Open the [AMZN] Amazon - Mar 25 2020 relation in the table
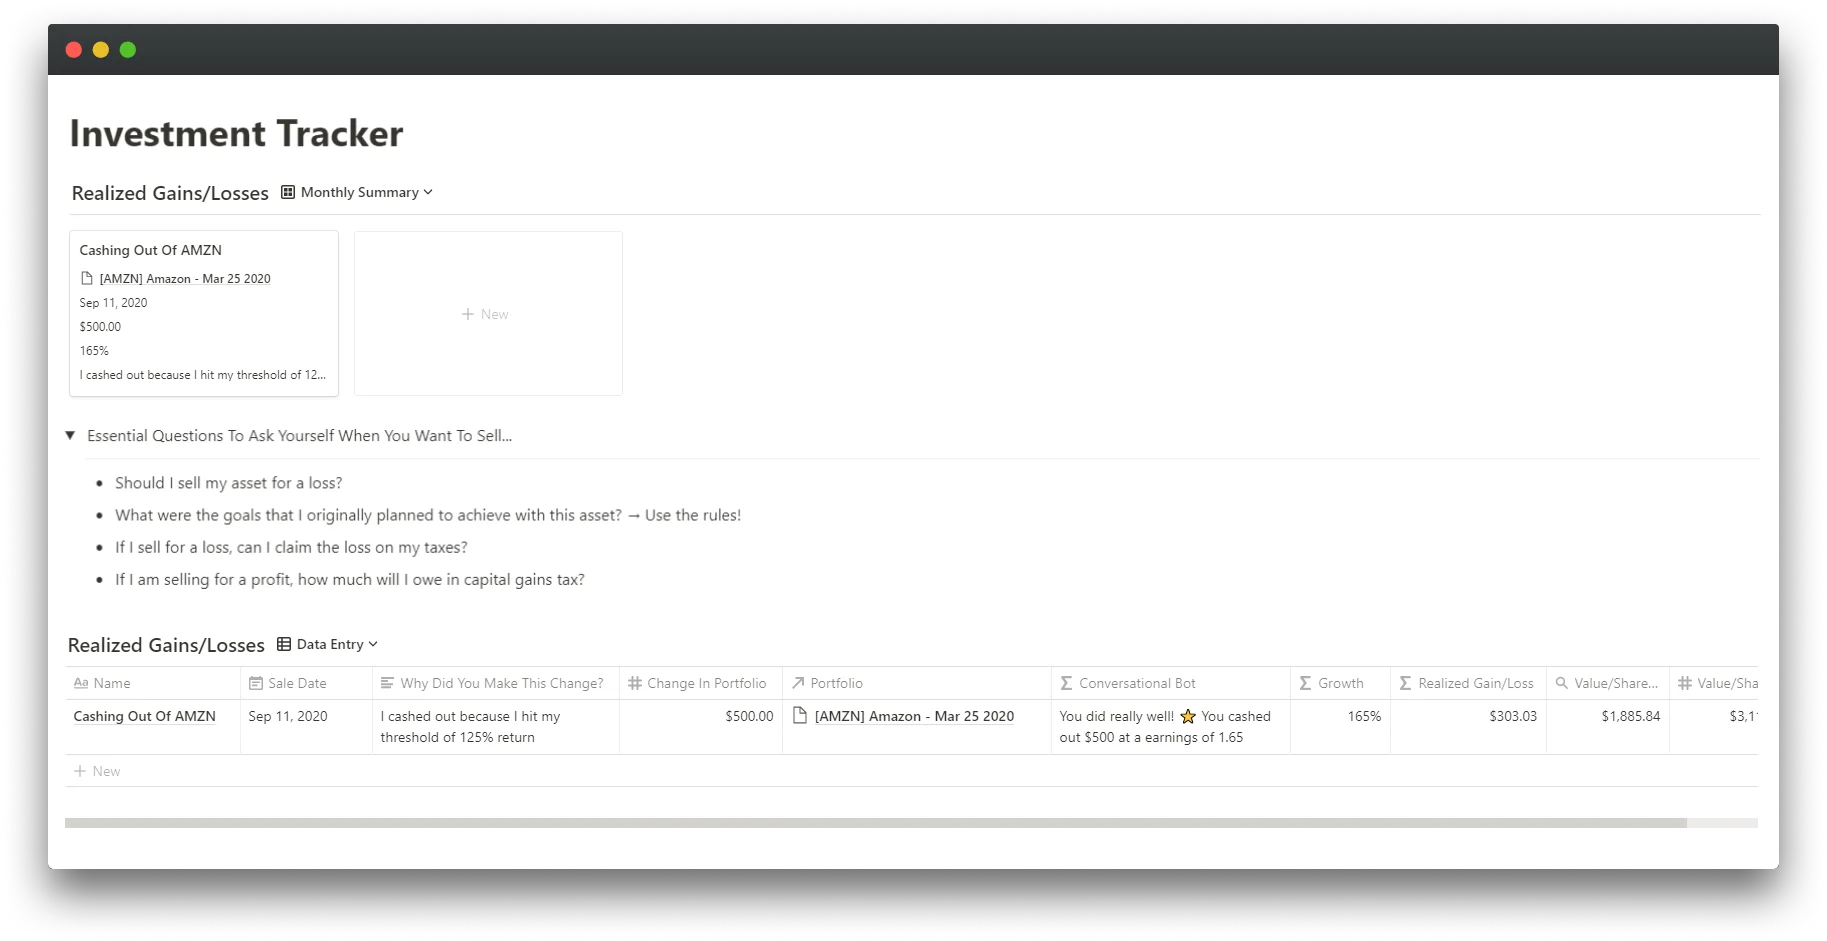Image resolution: width=1827 pixels, height=941 pixels. [x=914, y=716]
